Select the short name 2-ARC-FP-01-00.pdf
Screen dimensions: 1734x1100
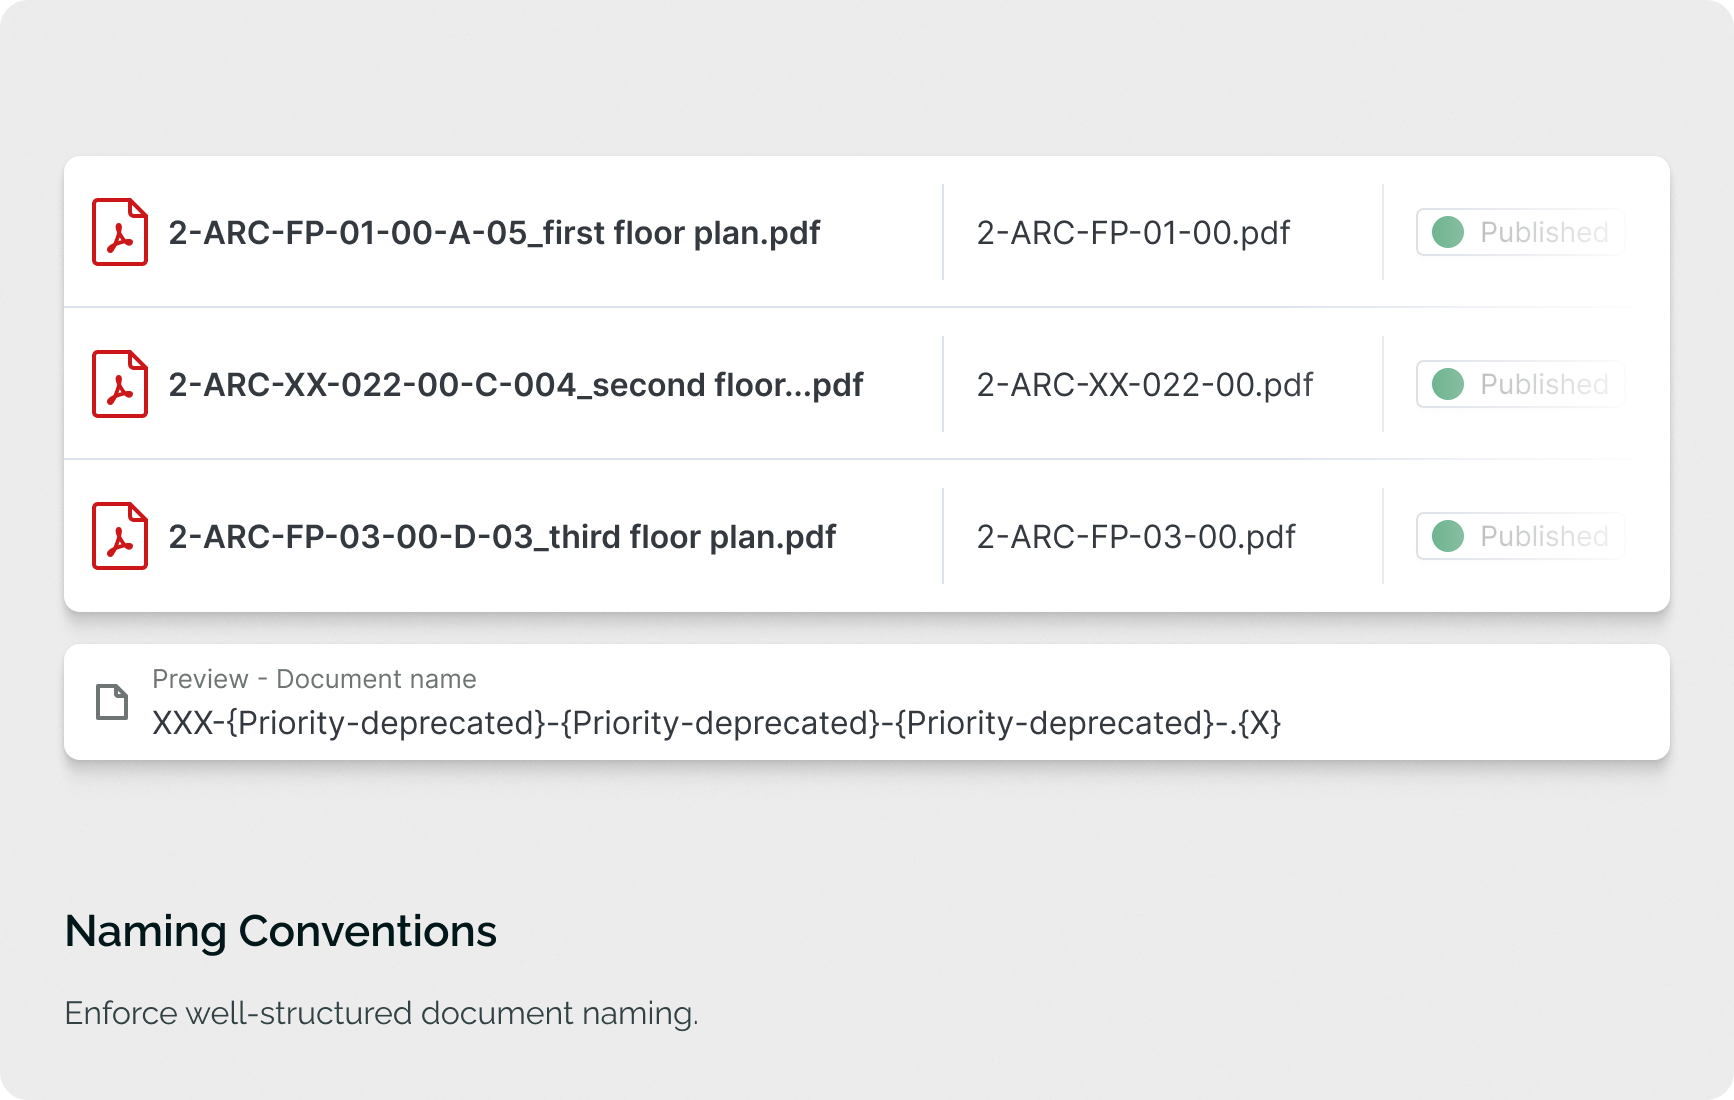point(1133,233)
